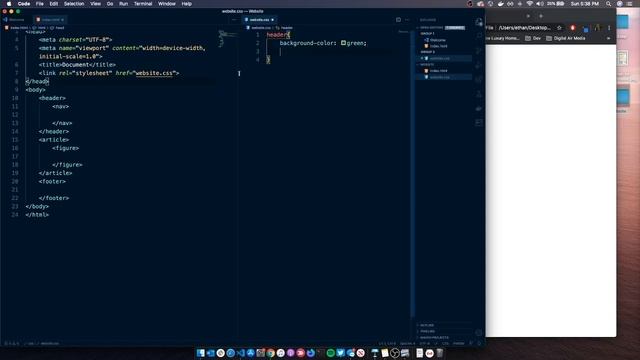640x360 pixels.
Task: Open Welcome in Open Editors list
Action: click(x=438, y=40)
